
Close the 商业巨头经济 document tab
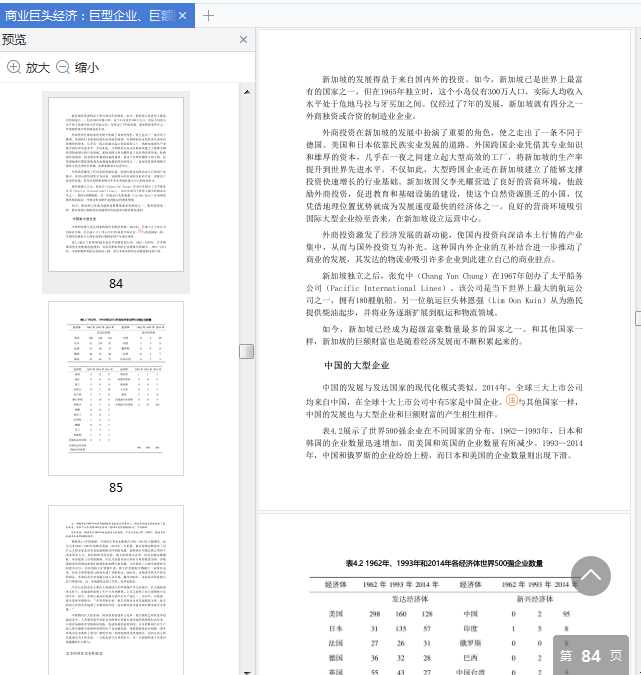(183, 16)
